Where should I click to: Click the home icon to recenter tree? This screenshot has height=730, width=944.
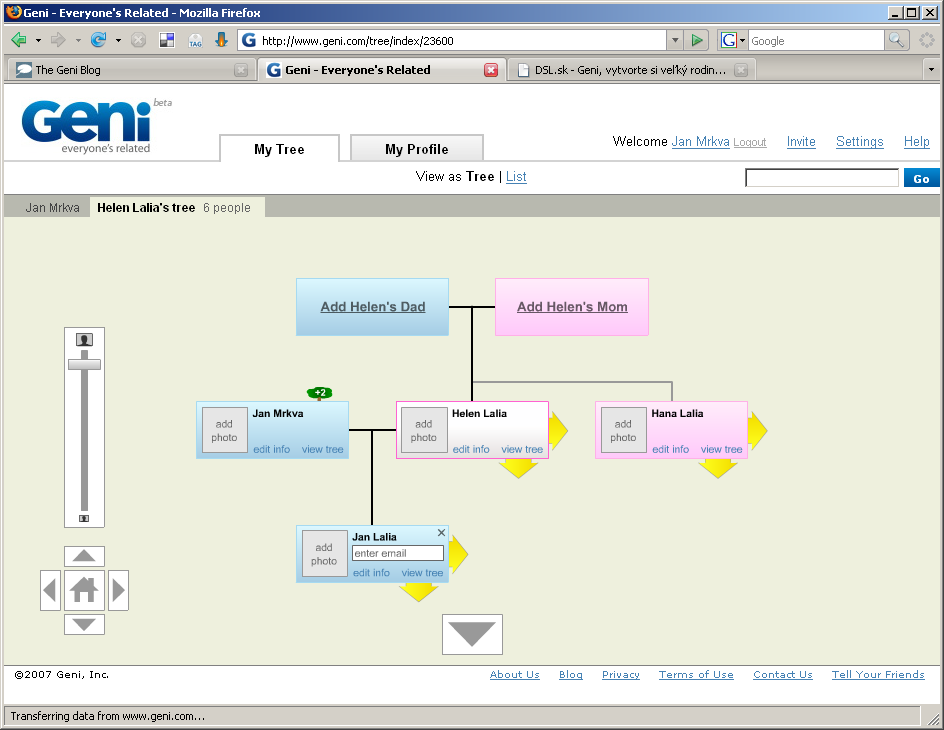click(x=84, y=590)
